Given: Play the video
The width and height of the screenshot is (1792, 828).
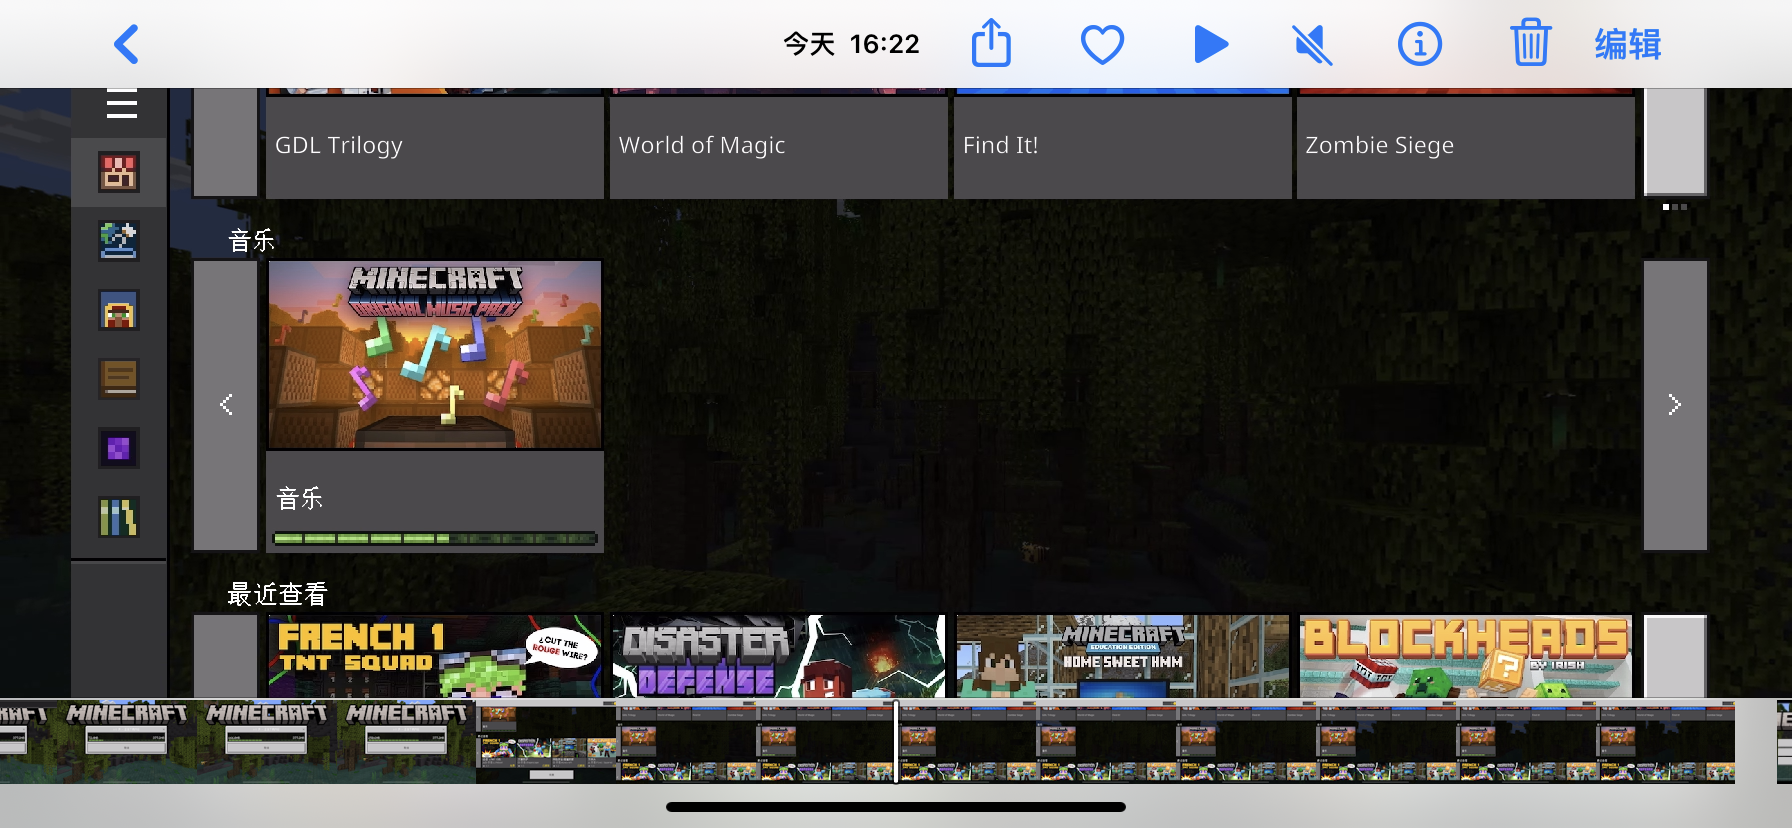Looking at the screenshot, I should (x=1211, y=44).
